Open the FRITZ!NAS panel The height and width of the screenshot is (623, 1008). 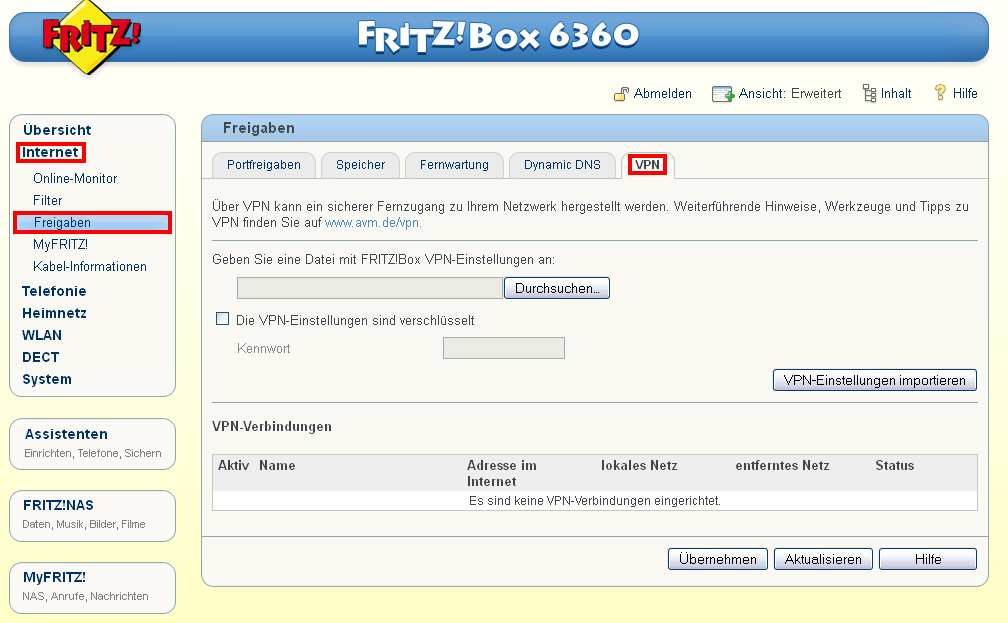point(93,516)
